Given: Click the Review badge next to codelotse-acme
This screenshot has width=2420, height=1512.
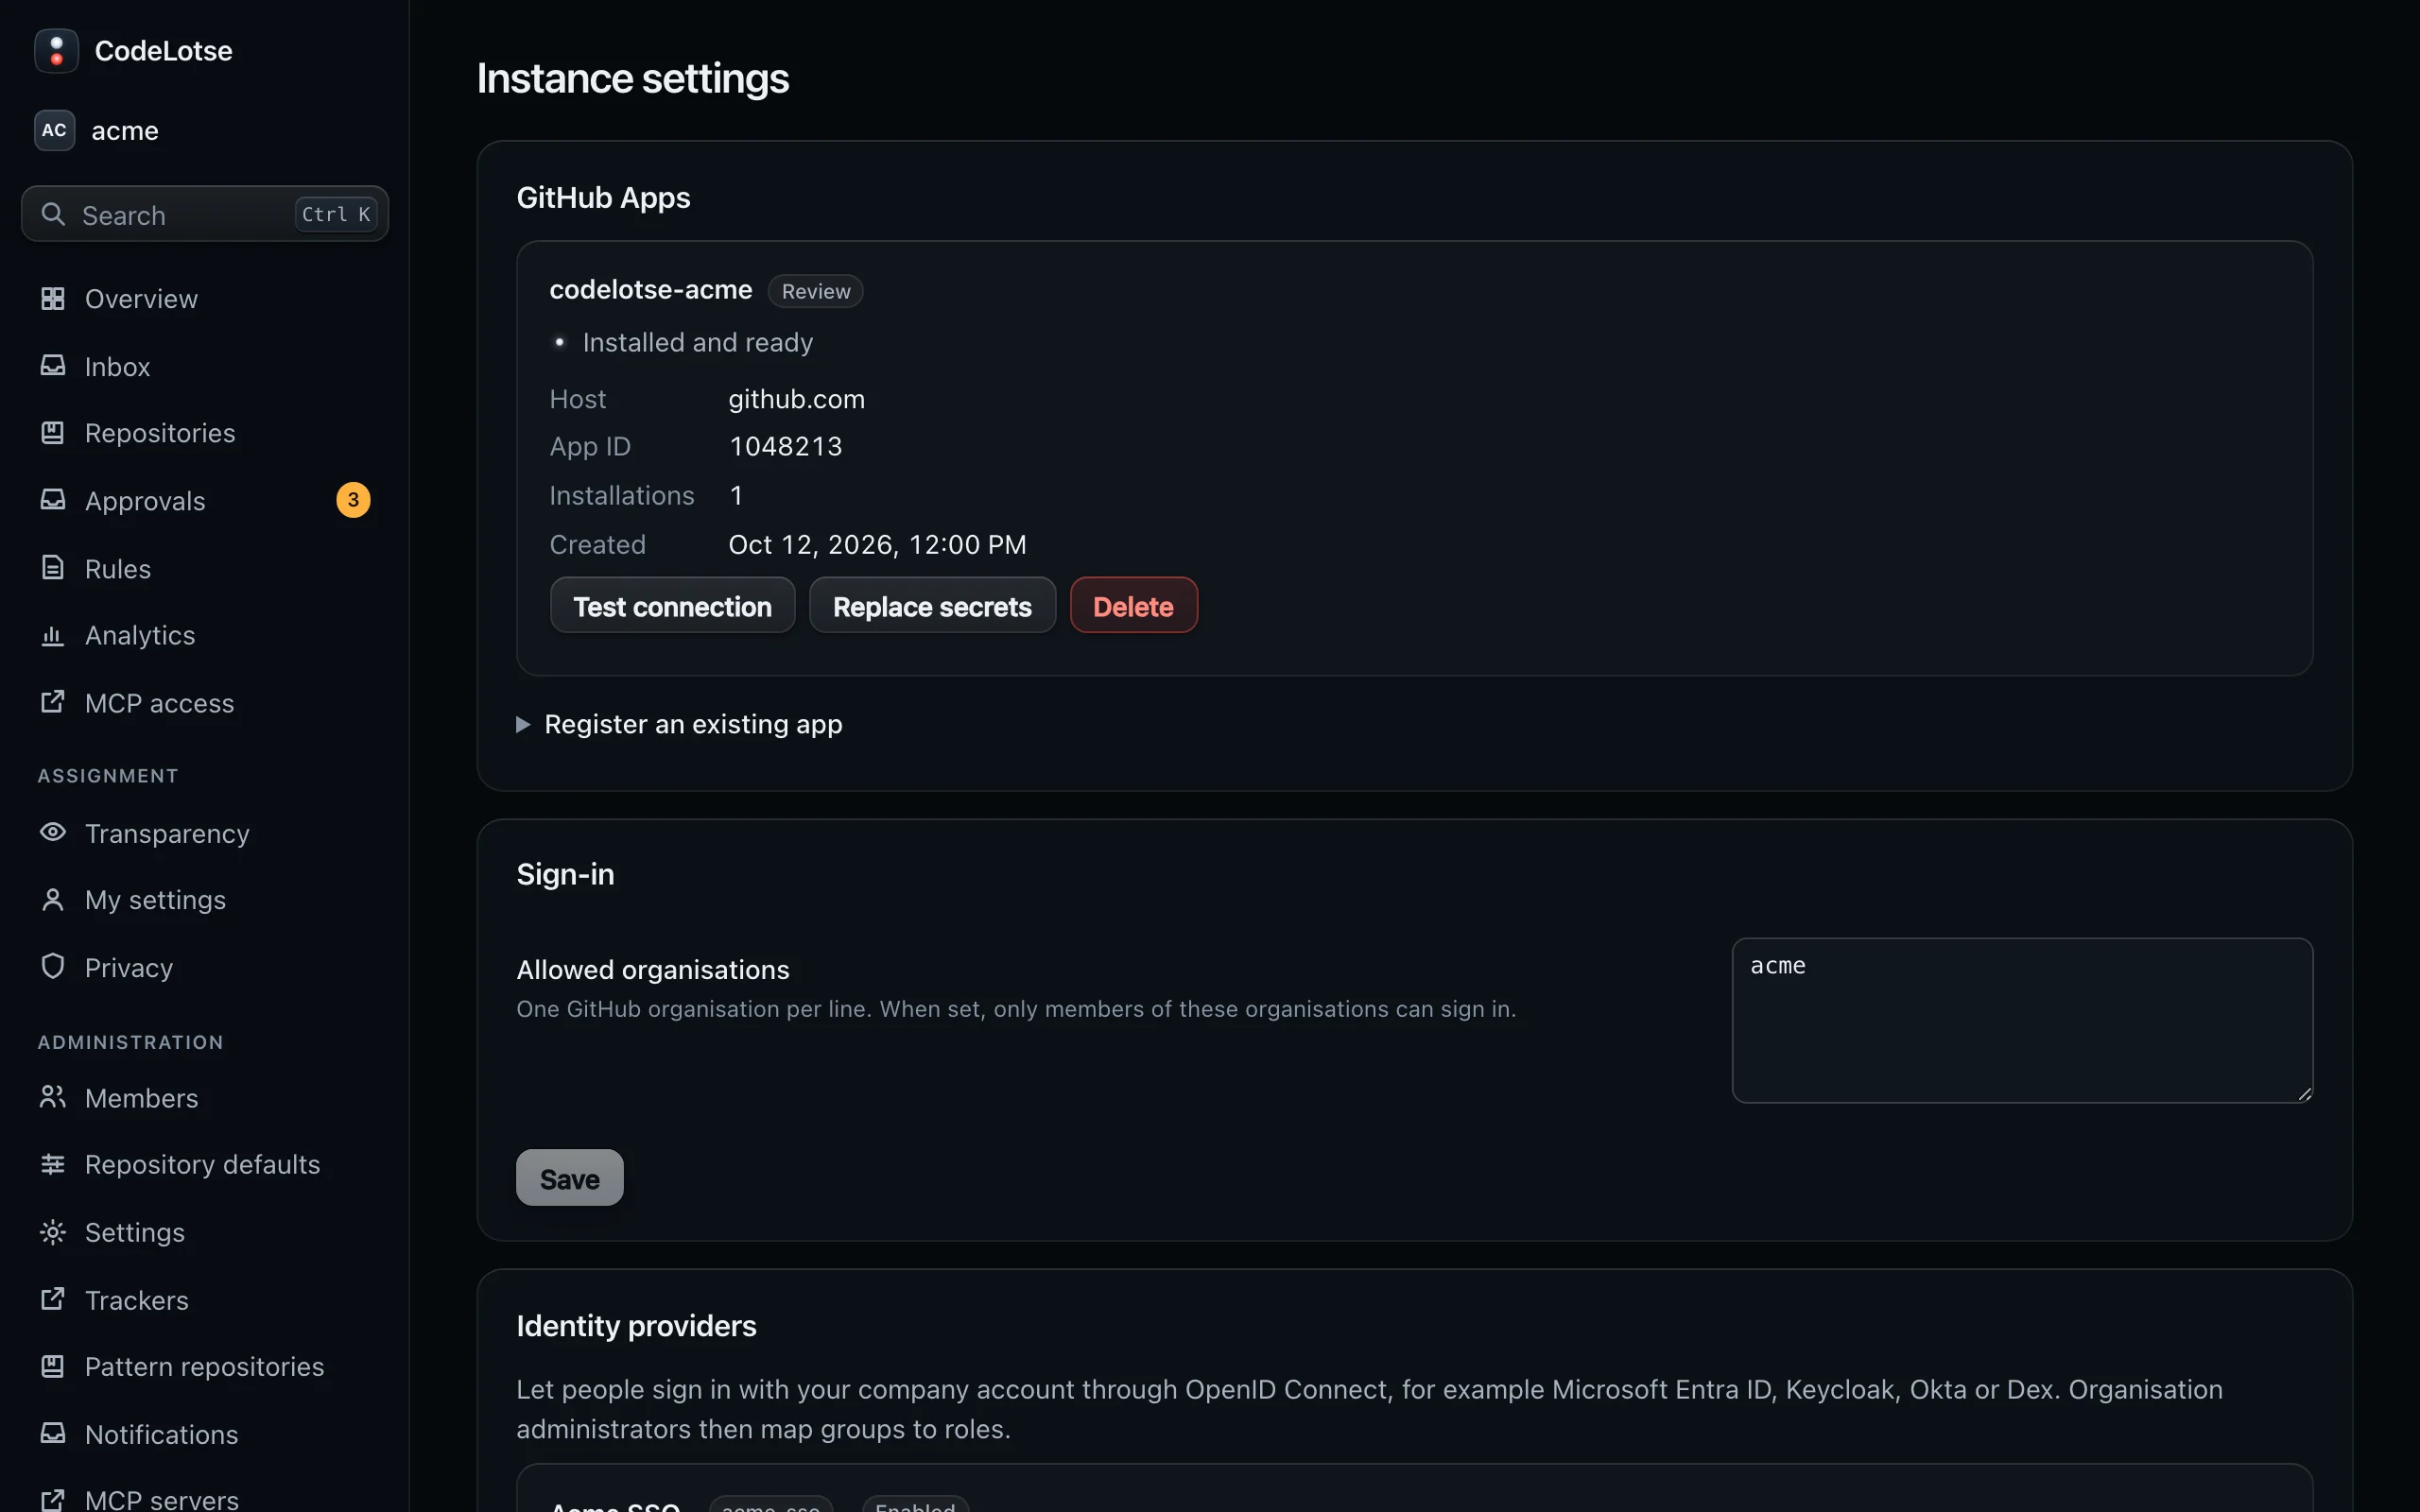Looking at the screenshot, I should pyautogui.click(x=815, y=291).
